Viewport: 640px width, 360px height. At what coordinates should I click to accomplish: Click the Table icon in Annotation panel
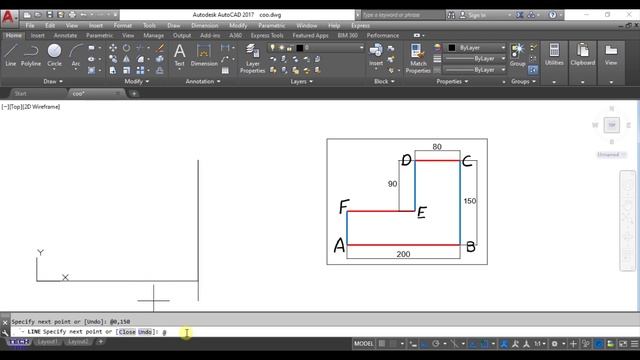pyautogui.click(x=225, y=71)
